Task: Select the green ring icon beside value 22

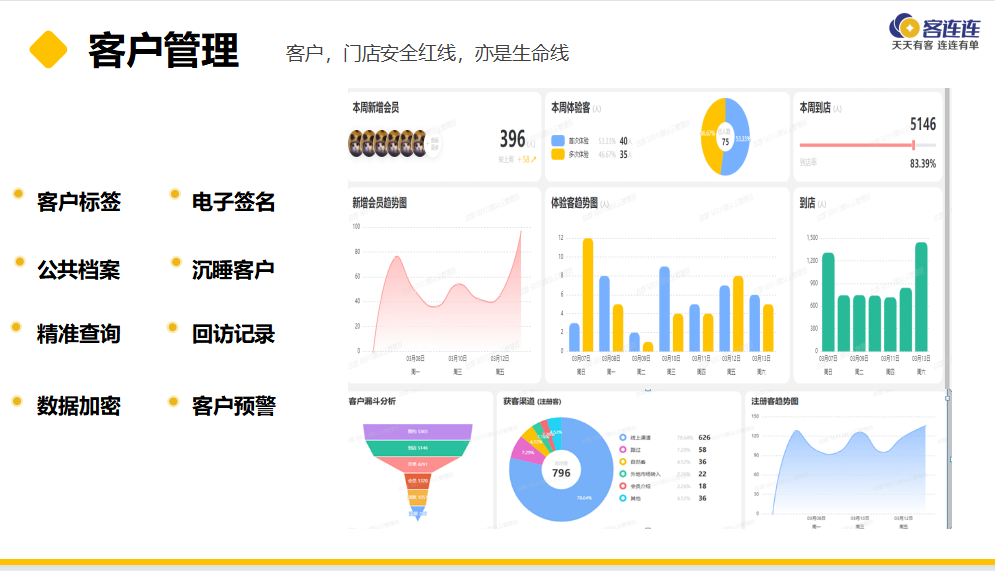Action: pyautogui.click(x=623, y=473)
